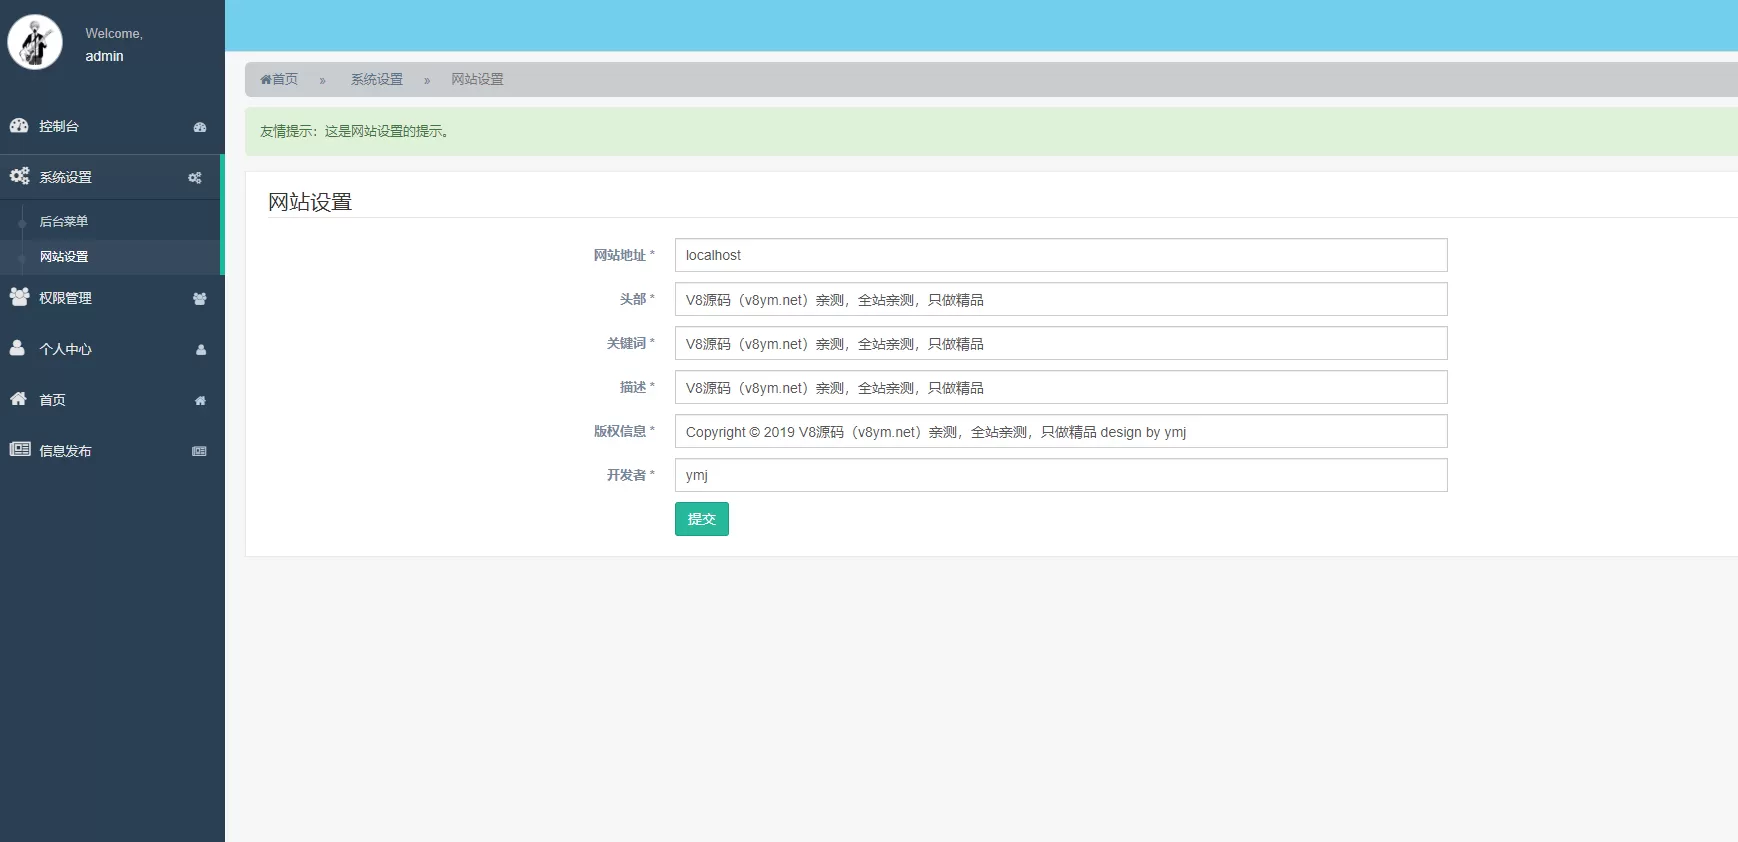This screenshot has width=1738, height=842.
Task: Click the 开发者 field containing ymj
Action: tap(1060, 475)
